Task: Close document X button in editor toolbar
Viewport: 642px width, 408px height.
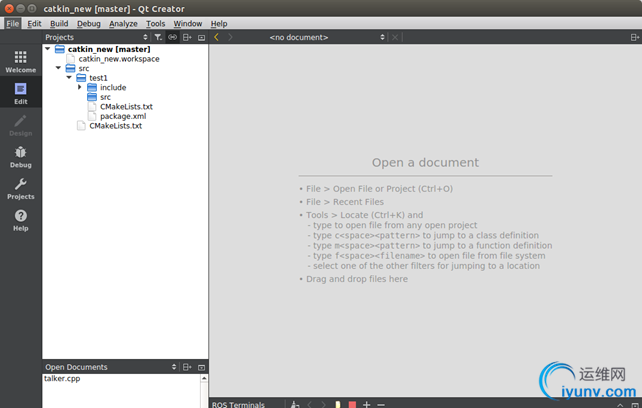Action: (x=395, y=37)
